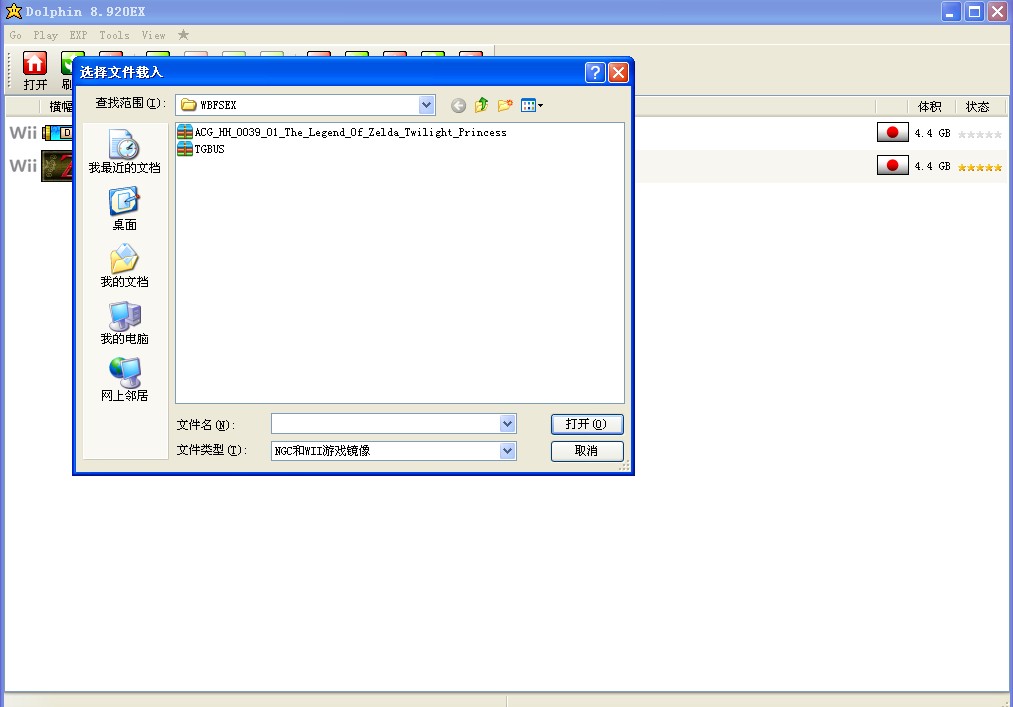1013x707 pixels.
Task: Click the 取消 button
Action: 587,450
